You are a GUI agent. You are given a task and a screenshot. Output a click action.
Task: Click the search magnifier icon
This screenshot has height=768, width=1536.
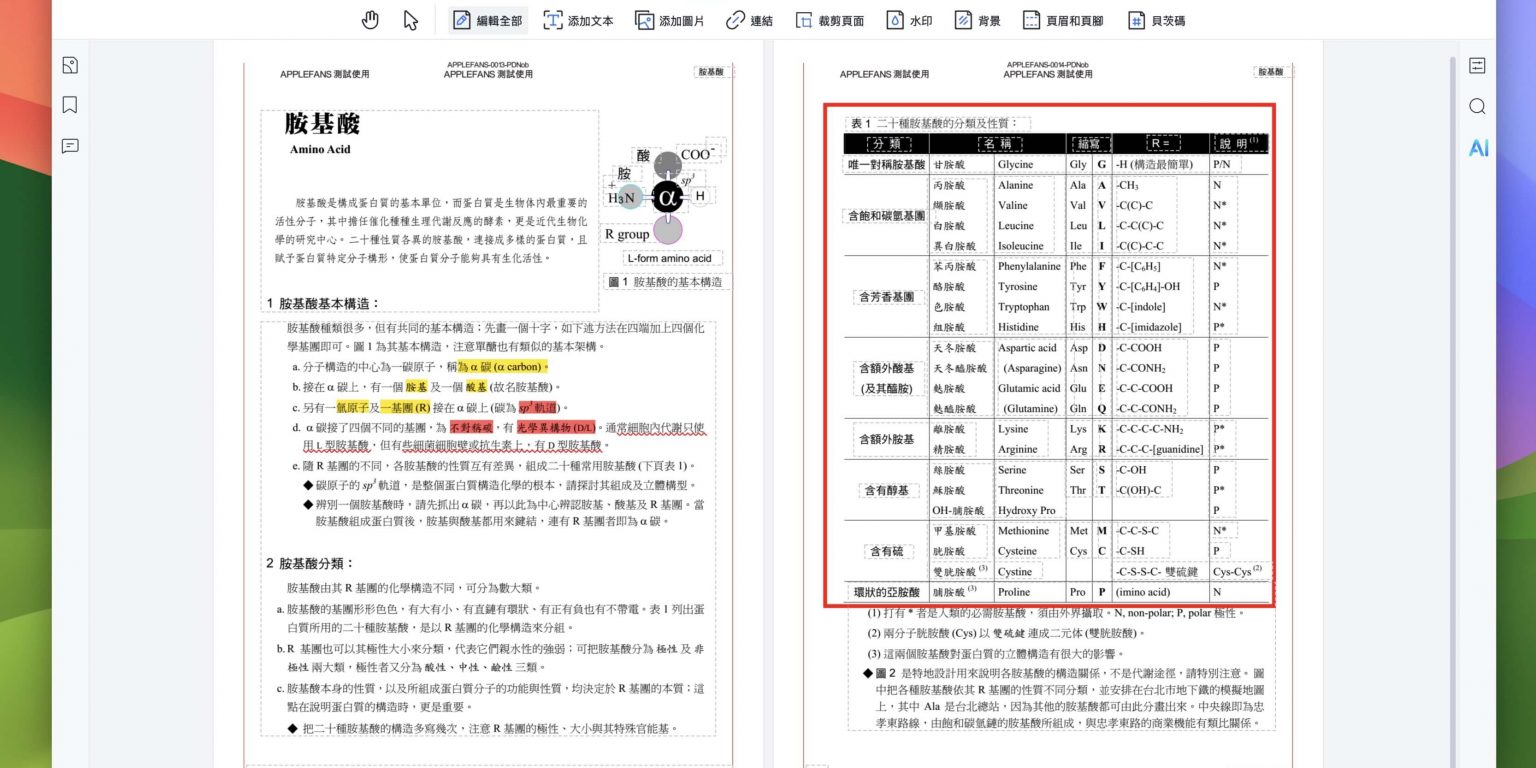1477,106
